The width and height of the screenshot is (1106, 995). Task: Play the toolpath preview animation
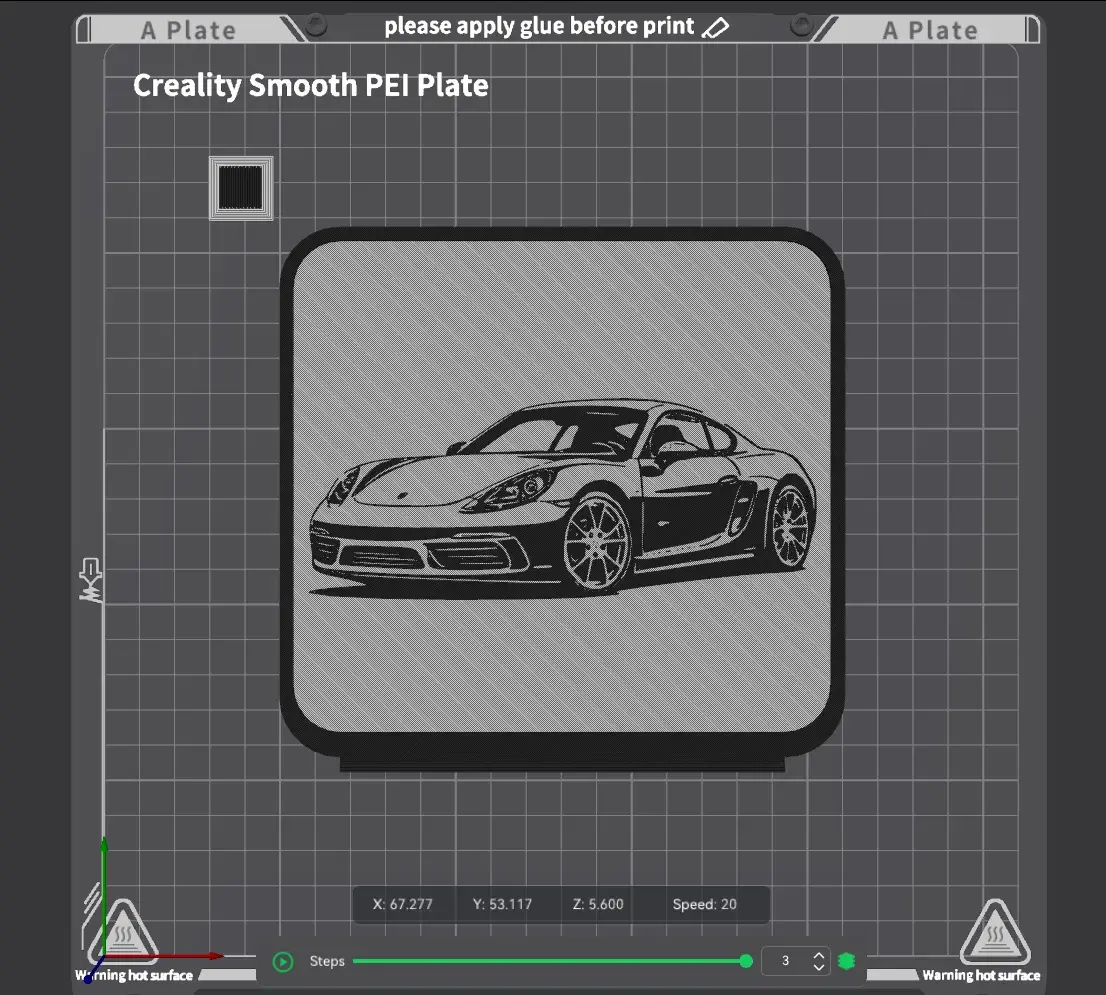[283, 961]
